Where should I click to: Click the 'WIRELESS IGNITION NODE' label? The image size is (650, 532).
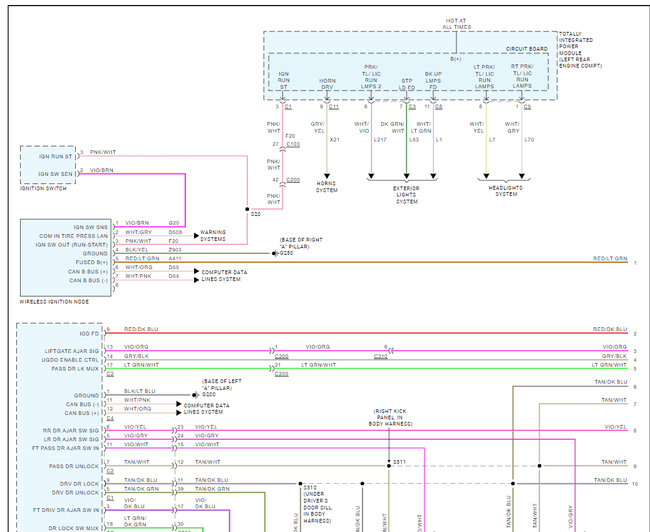pyautogui.click(x=54, y=302)
